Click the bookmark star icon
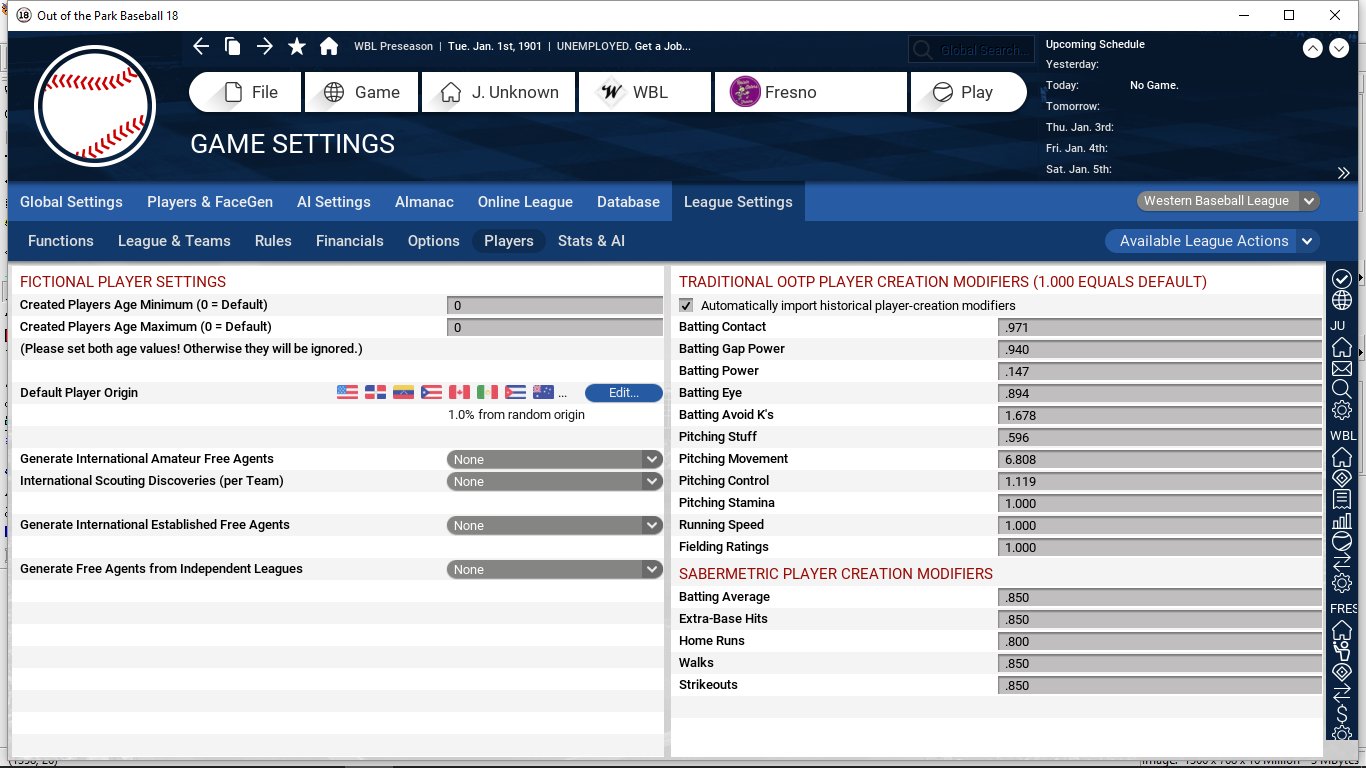The width and height of the screenshot is (1366, 768). 297,46
